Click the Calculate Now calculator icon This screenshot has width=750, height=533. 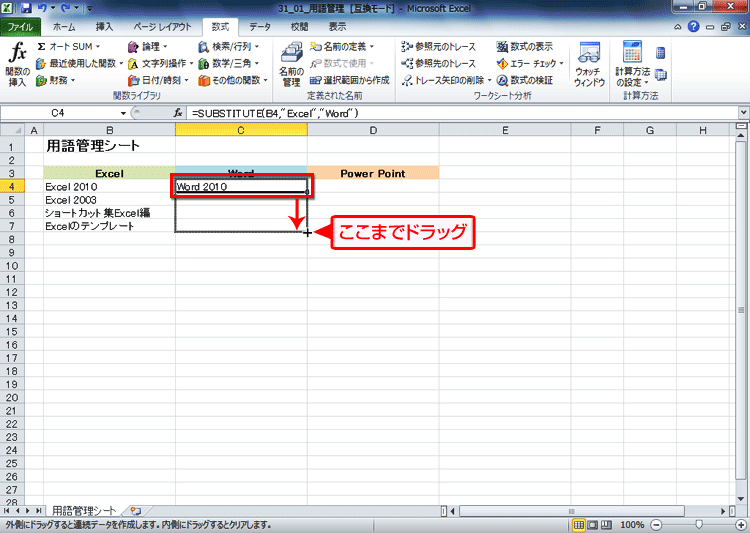point(661,53)
